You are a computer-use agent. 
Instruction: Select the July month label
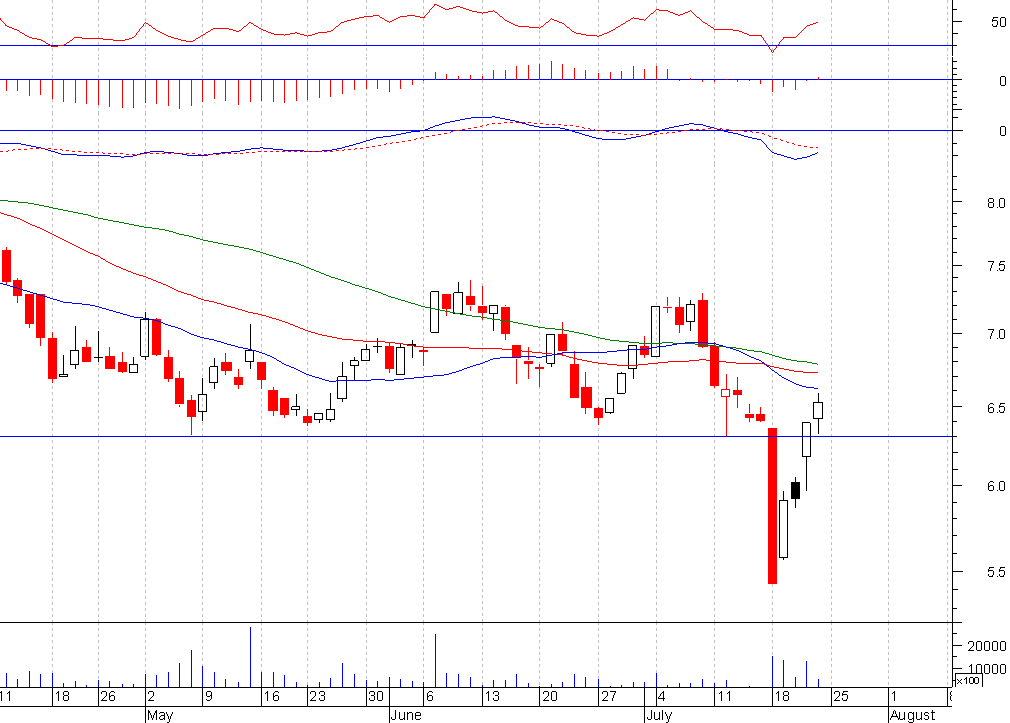pyautogui.click(x=659, y=715)
